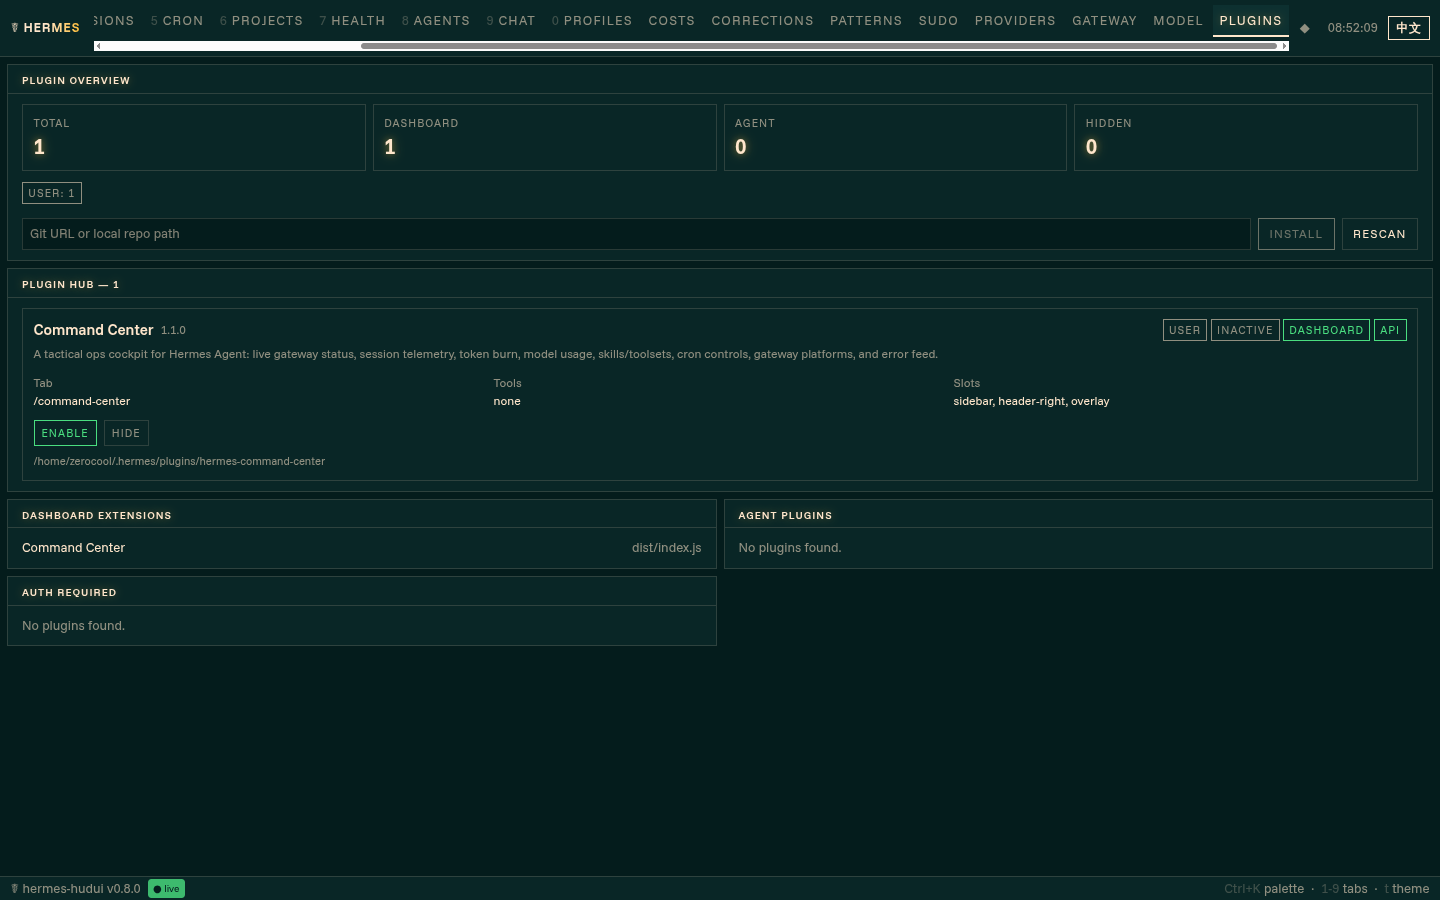The image size is (1440, 900).
Task: Open the Costs tab
Action: 671,20
